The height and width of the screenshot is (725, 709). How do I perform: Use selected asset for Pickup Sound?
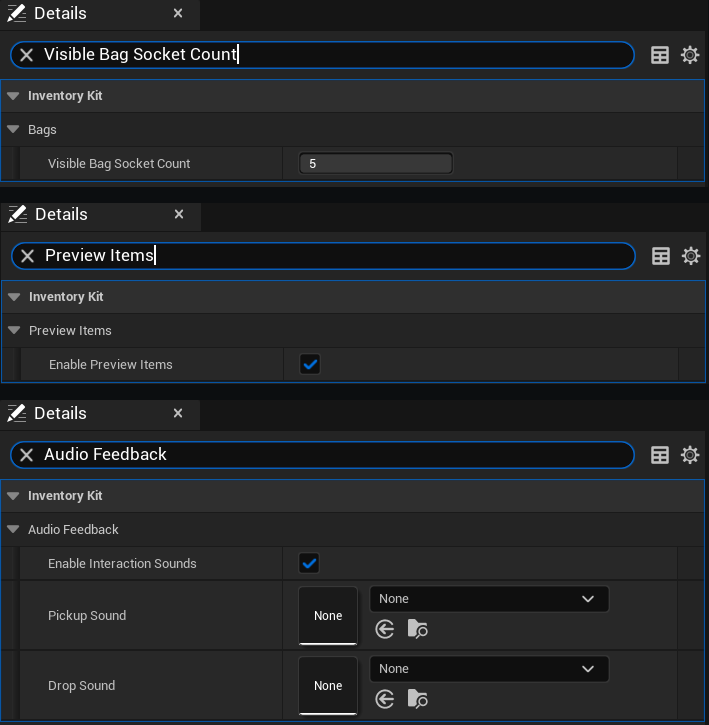[x=385, y=629]
